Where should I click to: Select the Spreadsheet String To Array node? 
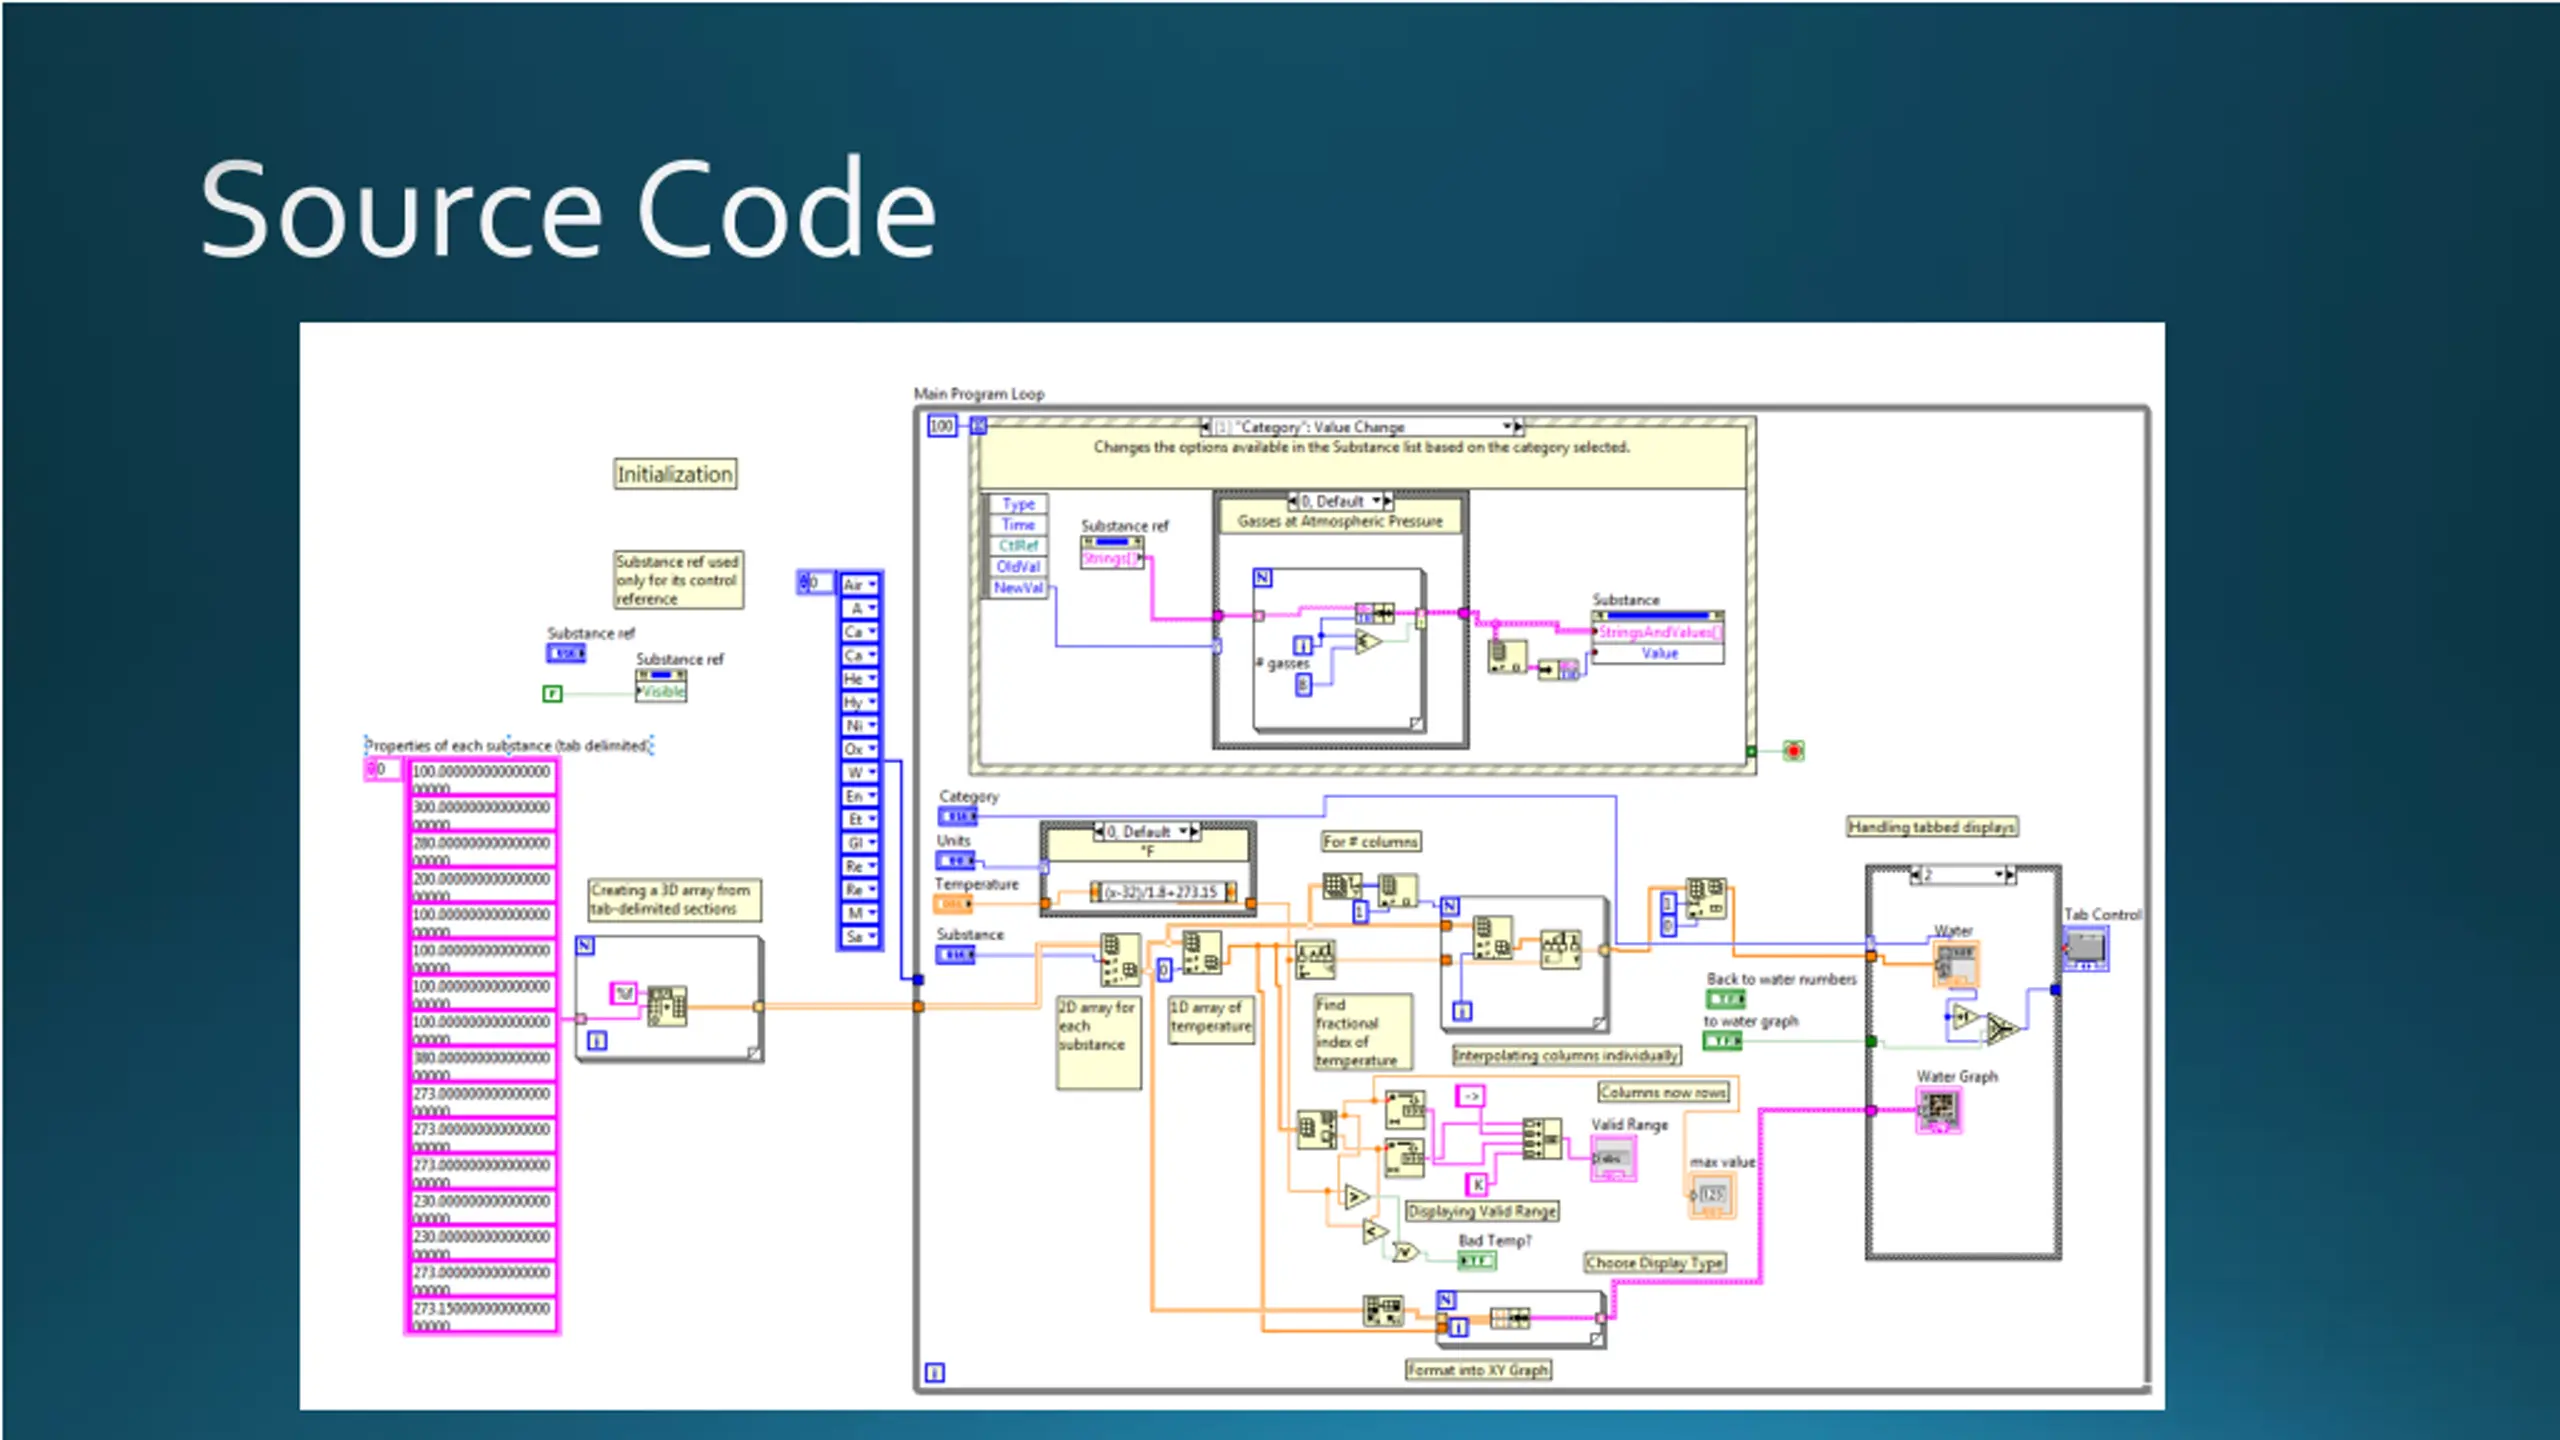click(667, 1006)
